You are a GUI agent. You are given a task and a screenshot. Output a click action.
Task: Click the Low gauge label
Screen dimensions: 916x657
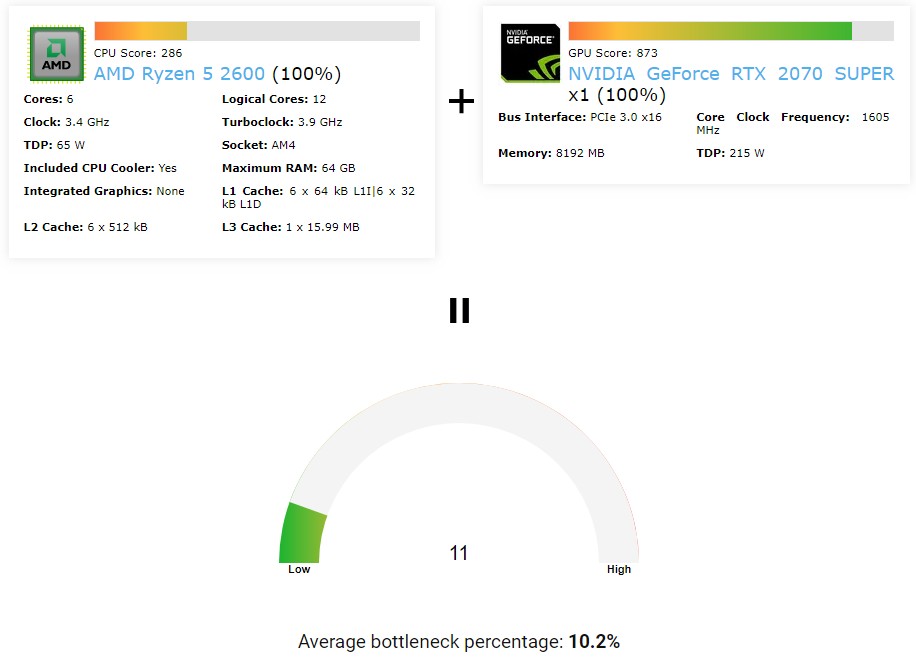[x=299, y=569]
